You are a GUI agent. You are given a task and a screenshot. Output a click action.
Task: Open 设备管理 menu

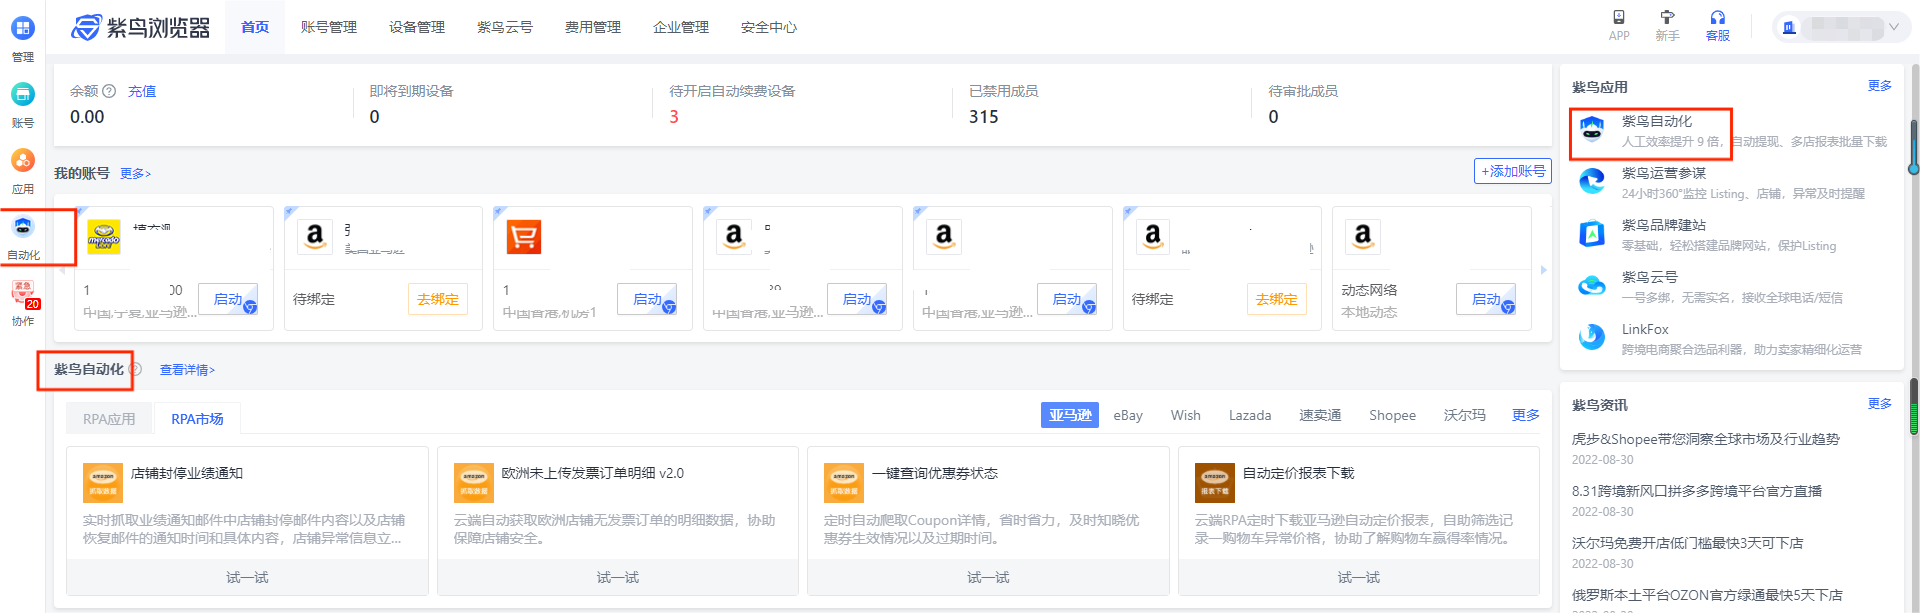coord(417,27)
